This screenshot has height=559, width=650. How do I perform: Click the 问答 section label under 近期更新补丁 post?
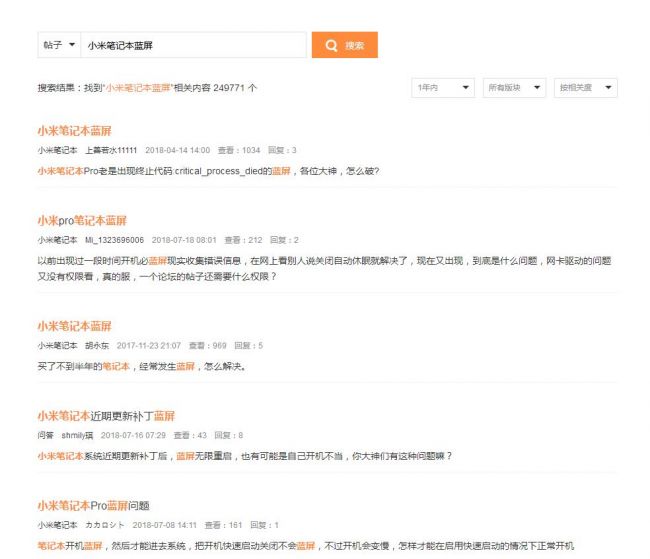[x=46, y=435]
